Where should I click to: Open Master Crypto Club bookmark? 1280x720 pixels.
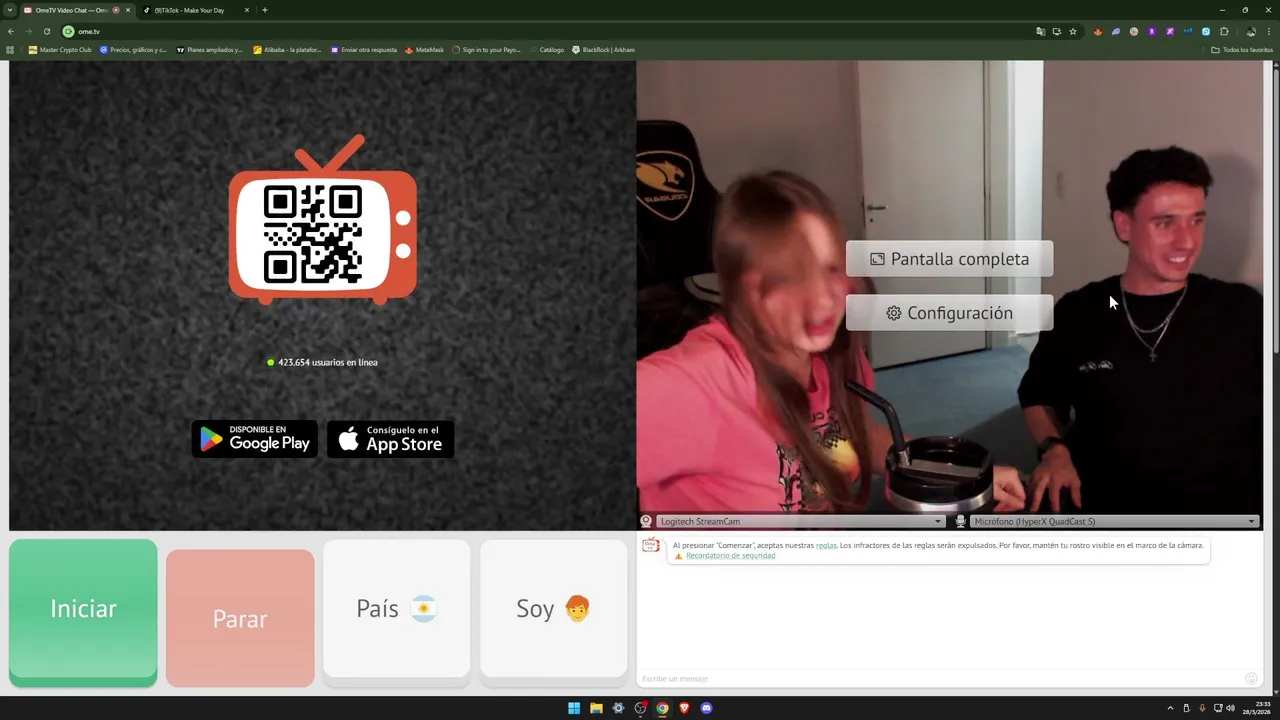coord(60,49)
